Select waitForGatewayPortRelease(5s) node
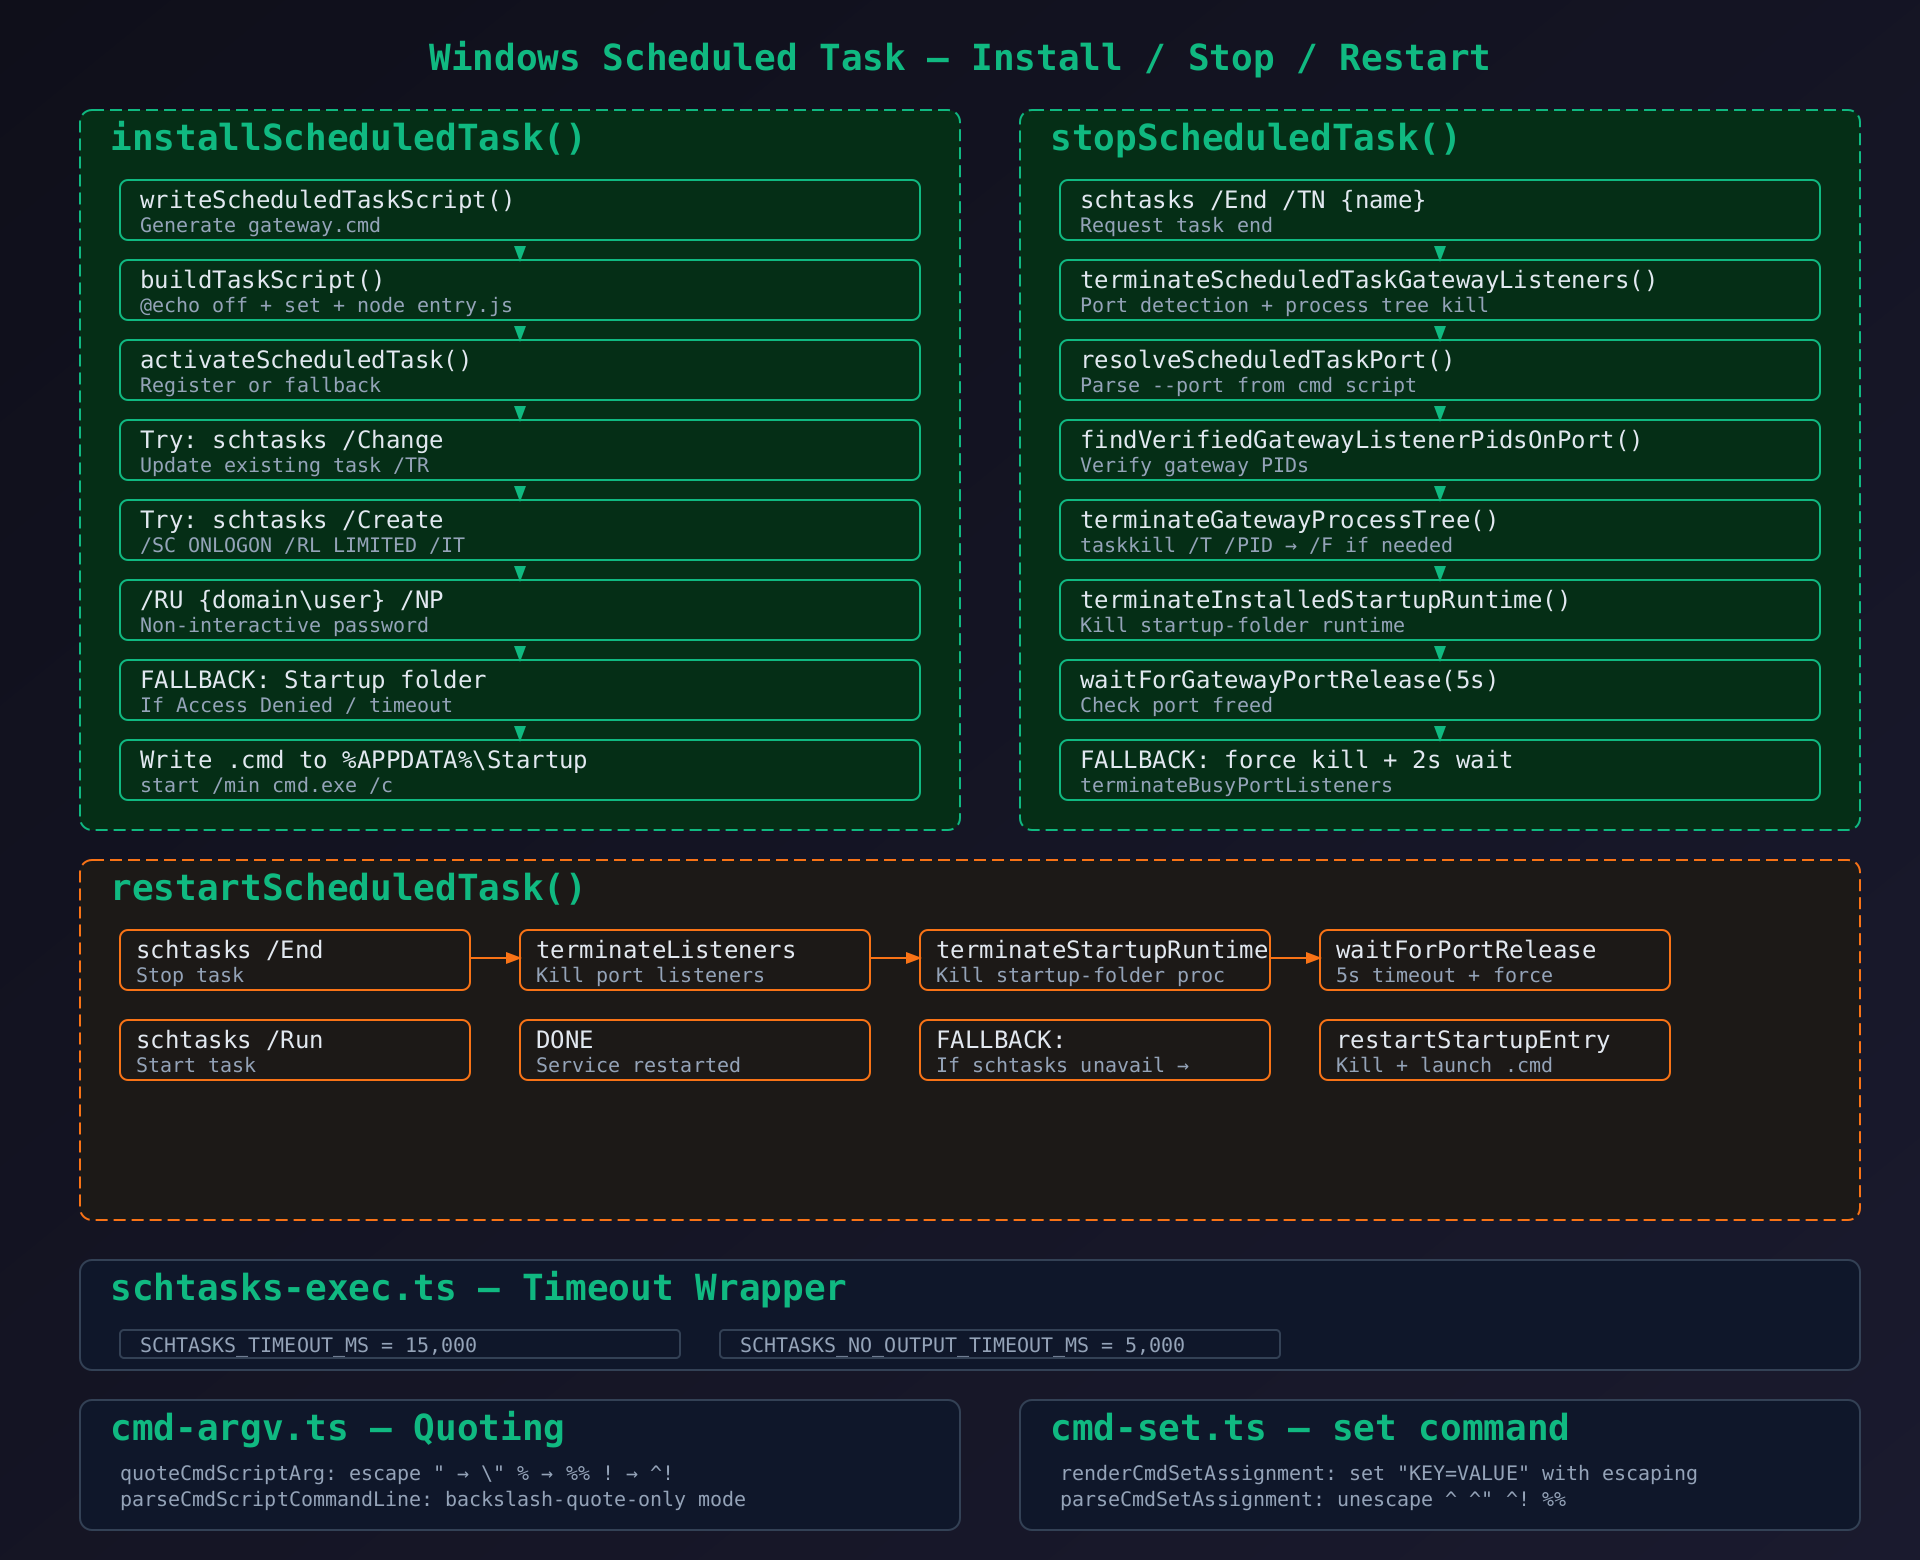The image size is (1920, 1560). point(1439,690)
